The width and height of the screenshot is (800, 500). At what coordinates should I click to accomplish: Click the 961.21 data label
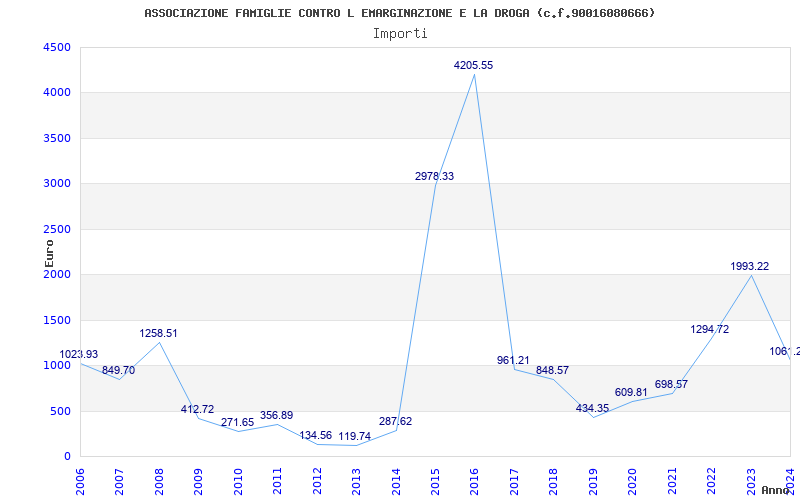[x=513, y=360]
